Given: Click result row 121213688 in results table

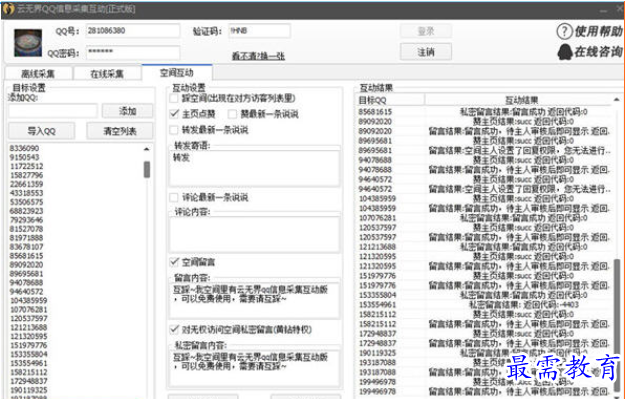Looking at the screenshot, I should [x=484, y=247].
